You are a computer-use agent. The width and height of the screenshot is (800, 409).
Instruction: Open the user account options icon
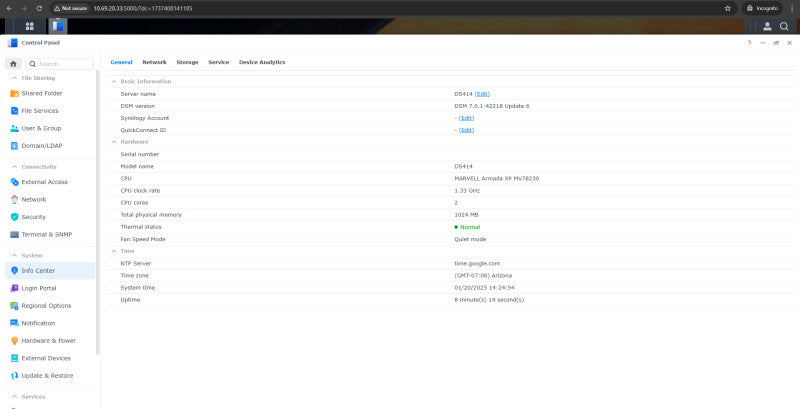(x=767, y=26)
